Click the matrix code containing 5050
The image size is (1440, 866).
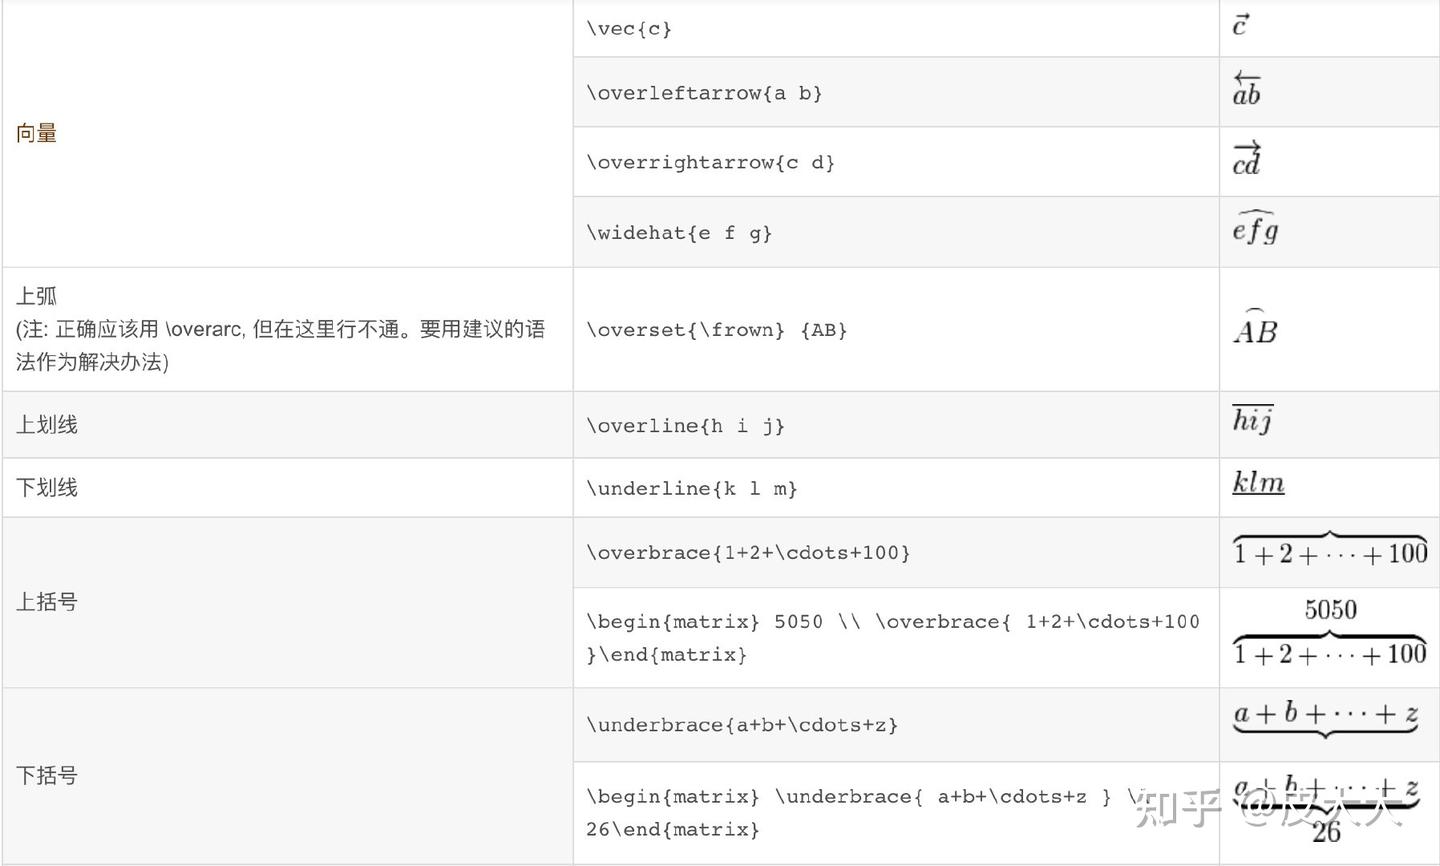click(x=892, y=637)
